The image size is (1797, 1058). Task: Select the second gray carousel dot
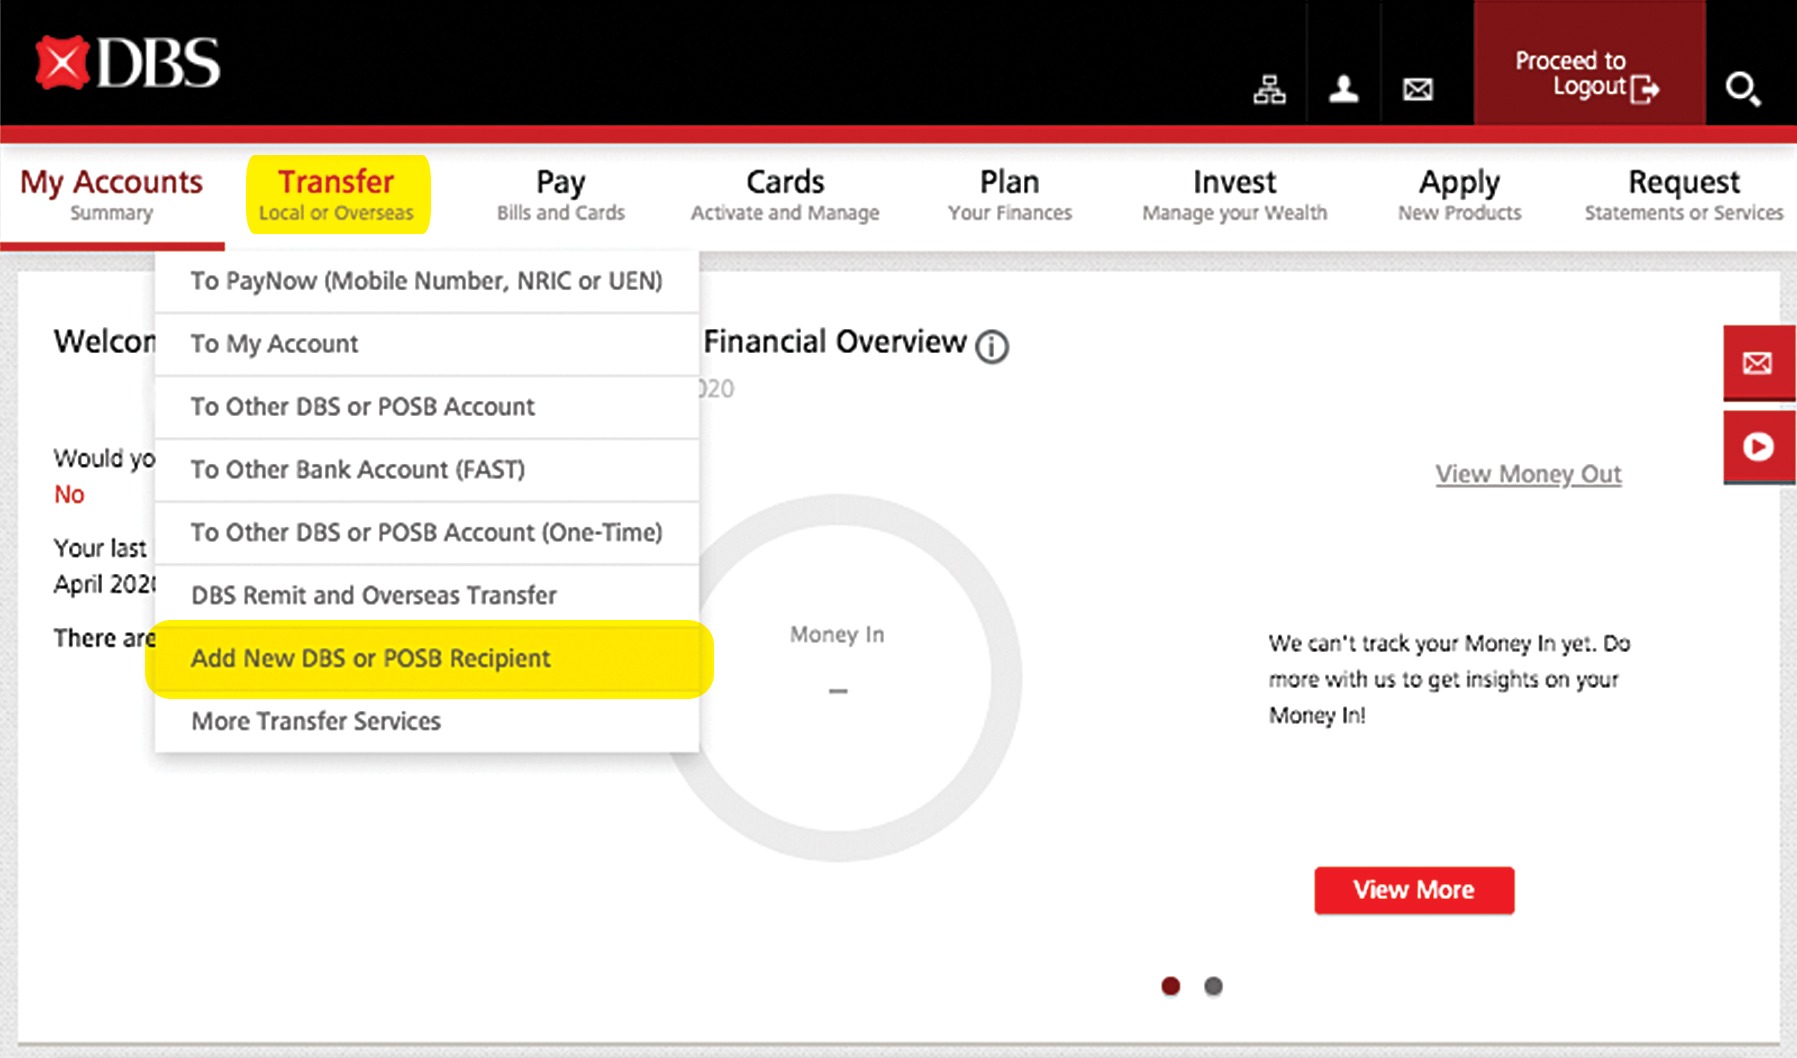(x=1213, y=986)
